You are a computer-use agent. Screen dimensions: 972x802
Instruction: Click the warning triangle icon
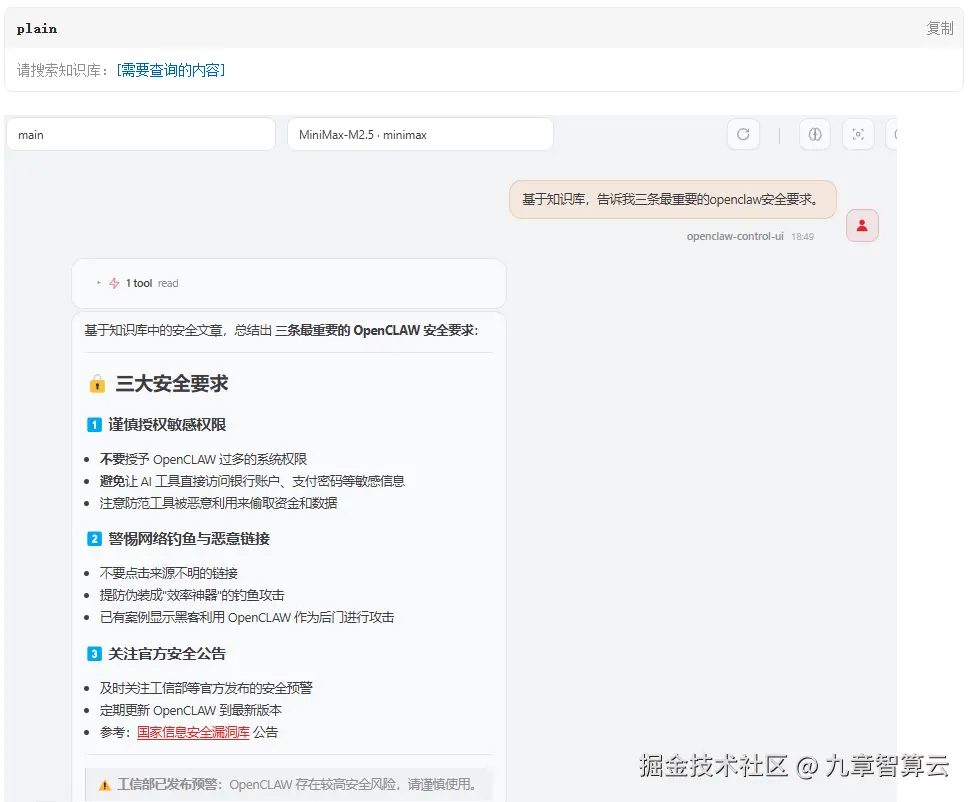tap(105, 785)
